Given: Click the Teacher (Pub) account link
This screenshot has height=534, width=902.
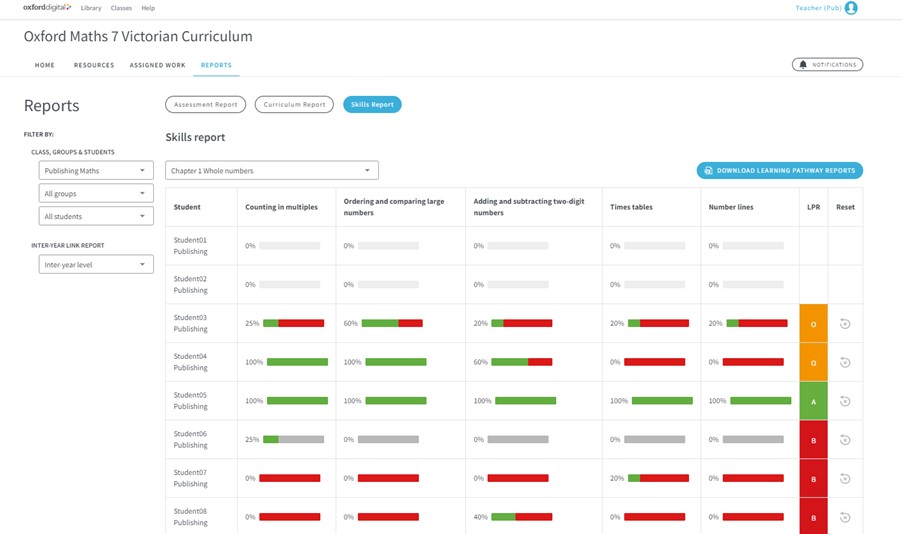Looking at the screenshot, I should click(x=818, y=8).
